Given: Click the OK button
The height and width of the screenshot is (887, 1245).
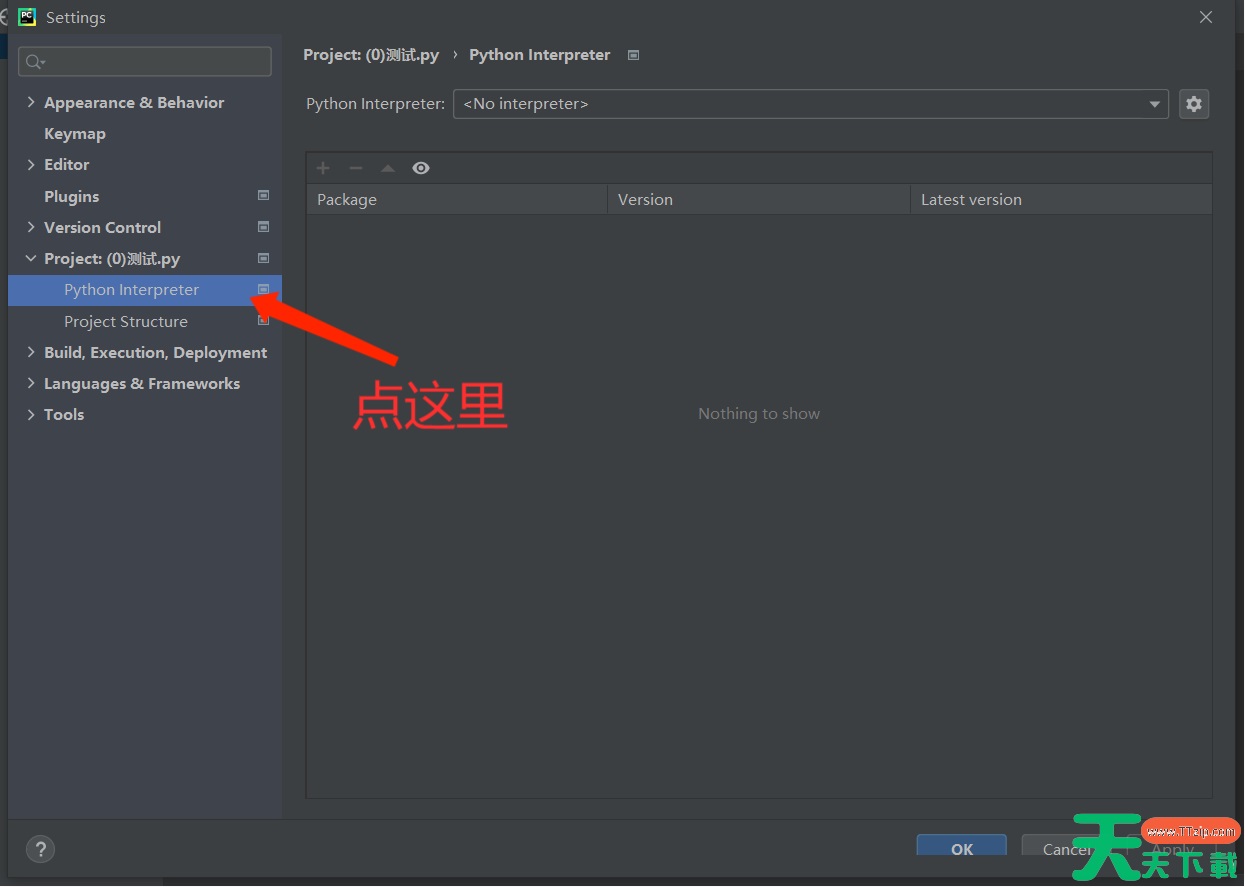Looking at the screenshot, I should (961, 848).
